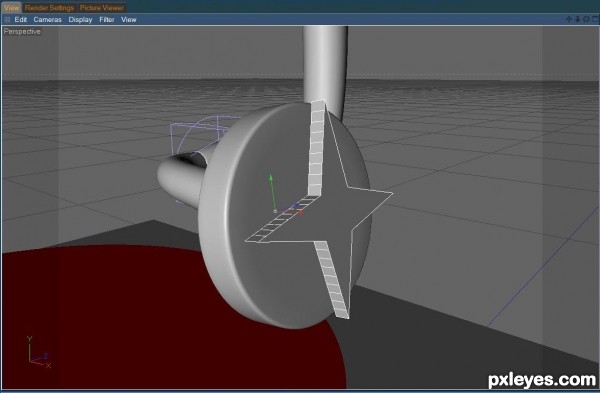Click the viewport zoom arrow icon
600x393 pixels.
[x=577, y=19]
